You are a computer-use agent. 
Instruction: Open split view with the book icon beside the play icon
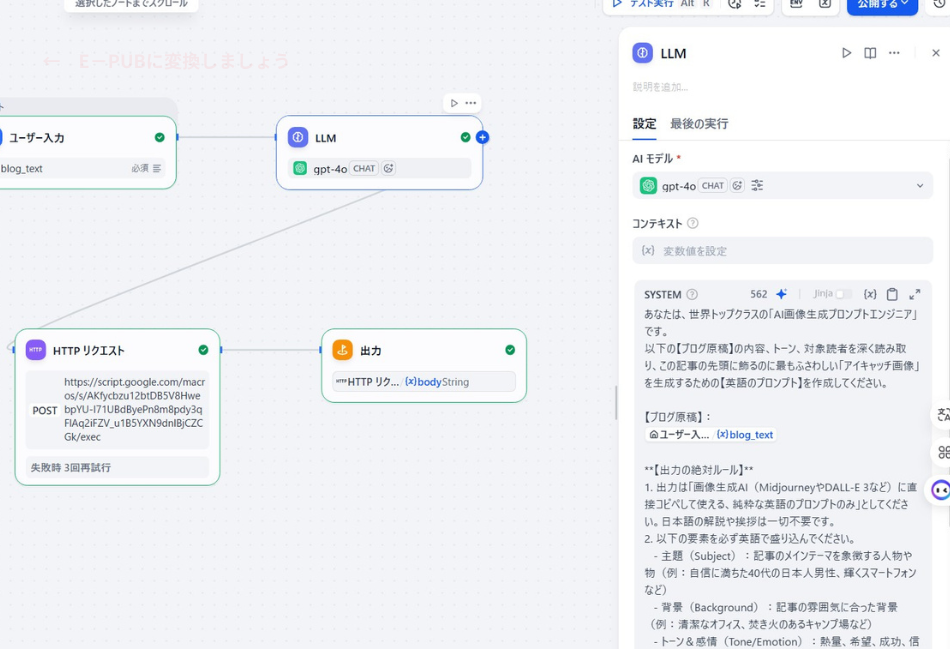click(868, 53)
